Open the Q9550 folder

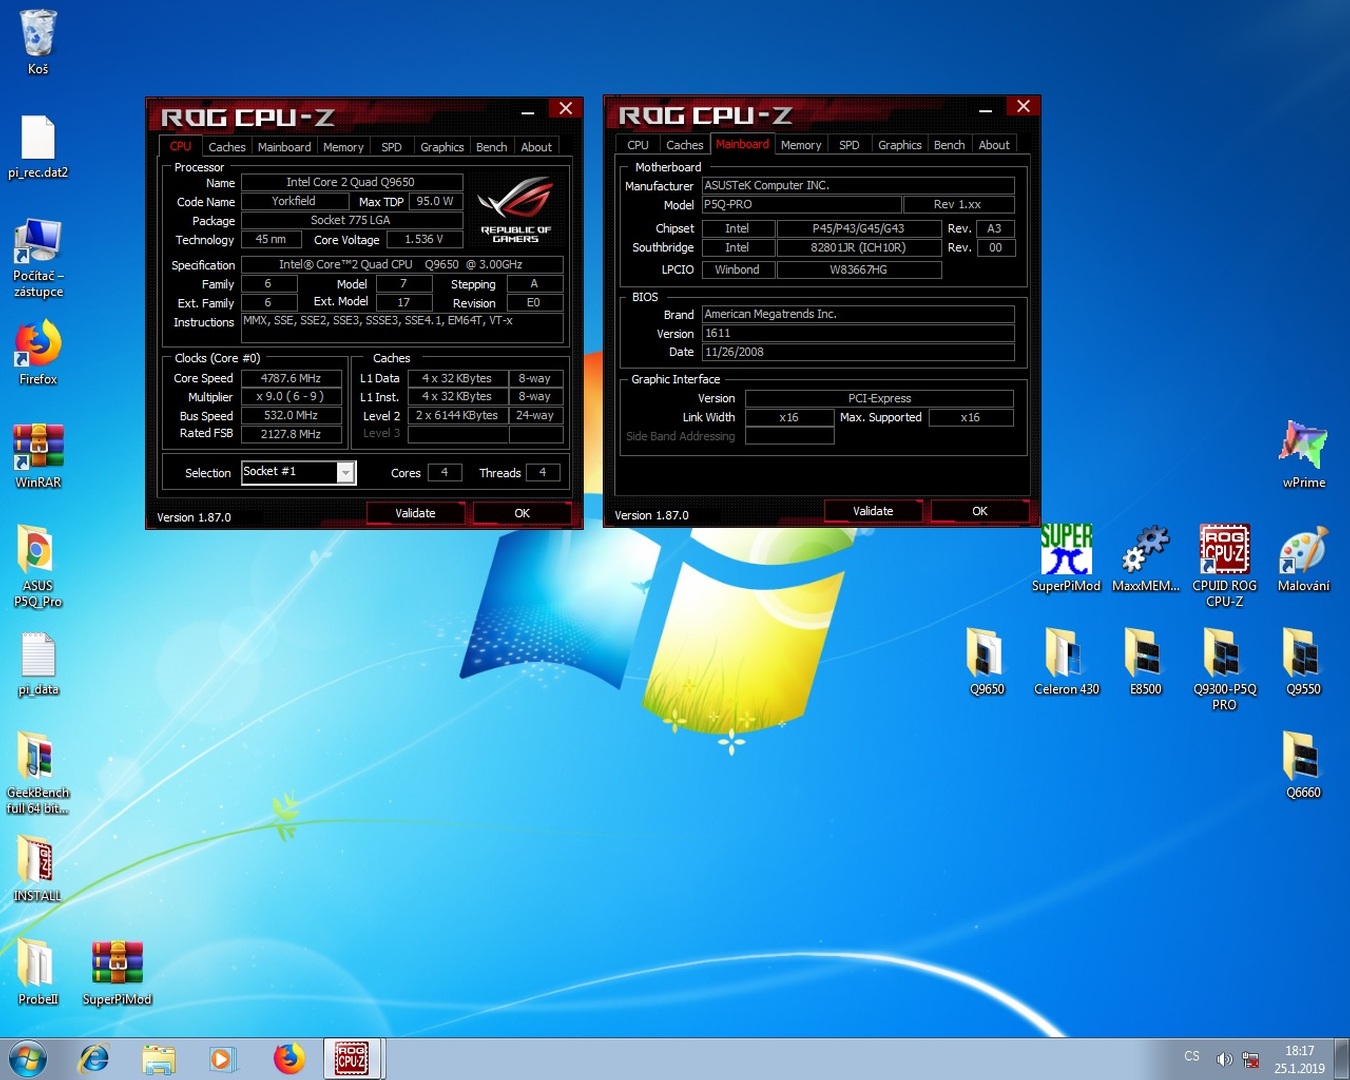point(1304,662)
